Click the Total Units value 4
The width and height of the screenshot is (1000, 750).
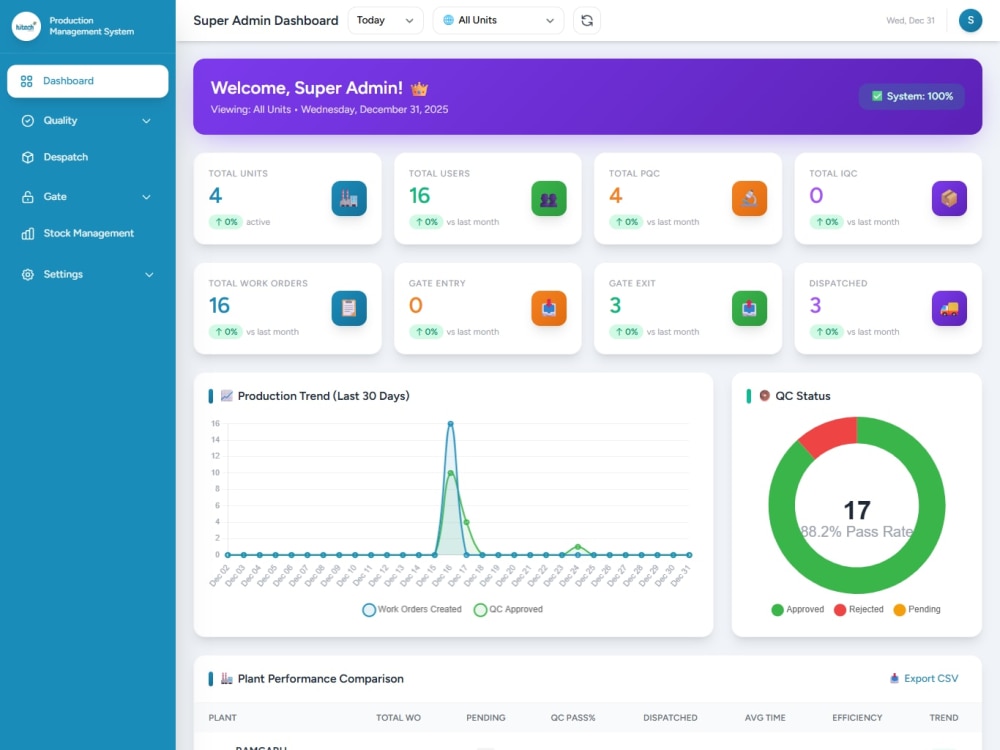216,195
